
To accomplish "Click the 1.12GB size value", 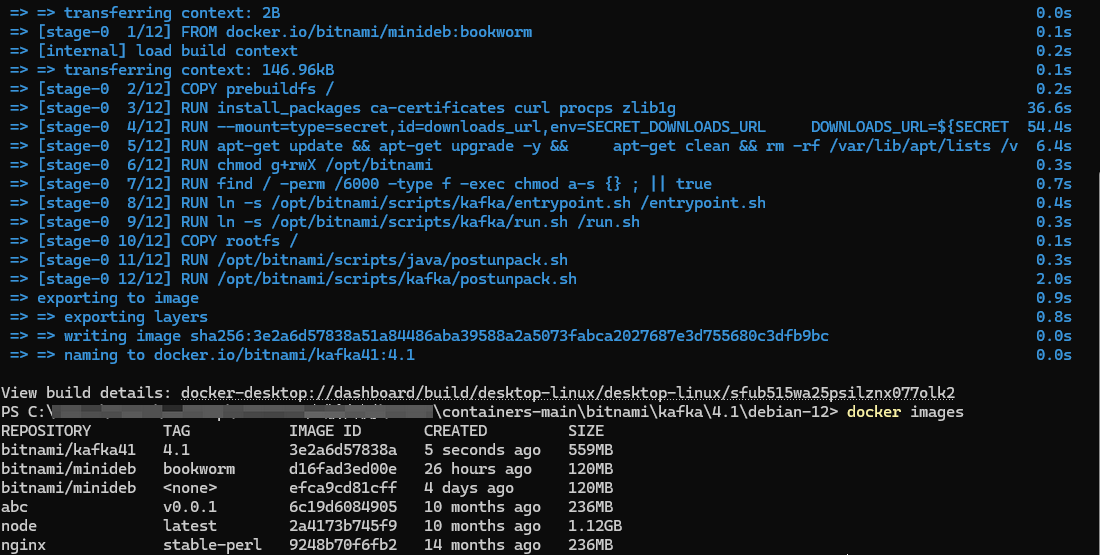I will [595, 526].
